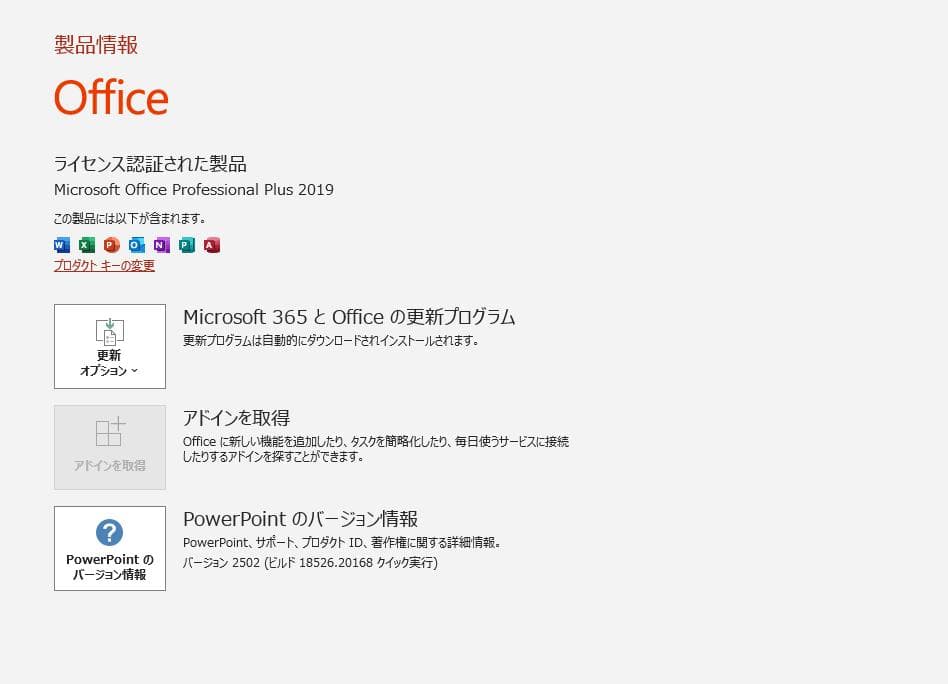Select the add-ins grid icon
This screenshot has height=684, width=948.
point(109,432)
